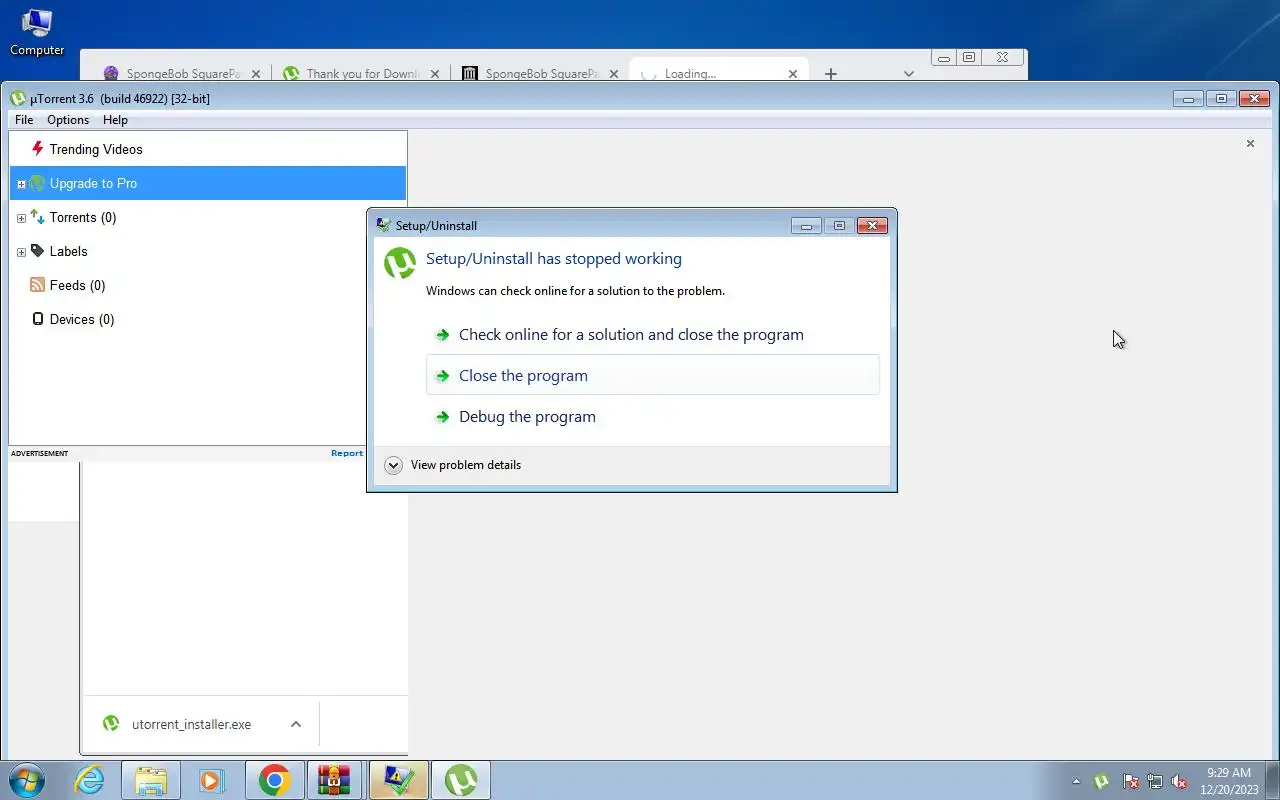Image resolution: width=1280 pixels, height=800 pixels.
Task: Open Action Center flag in tray
Action: pos(1131,781)
